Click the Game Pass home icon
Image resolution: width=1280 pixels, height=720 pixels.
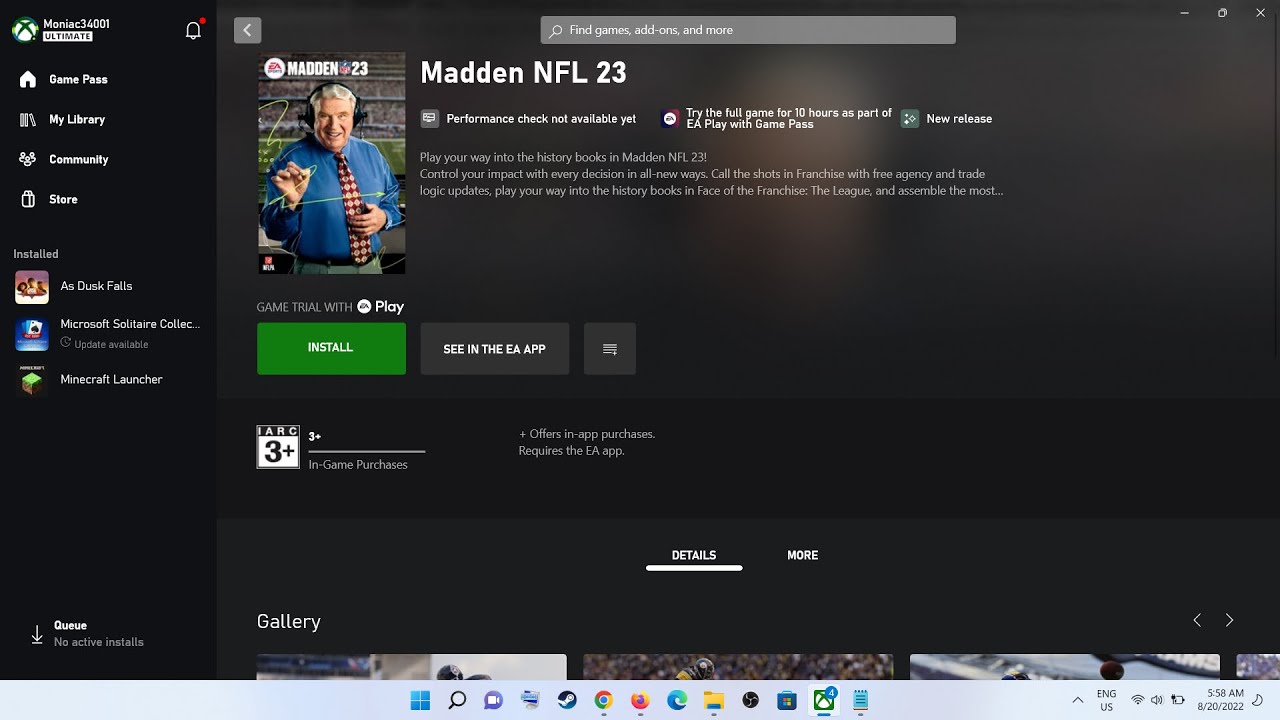click(x=28, y=79)
